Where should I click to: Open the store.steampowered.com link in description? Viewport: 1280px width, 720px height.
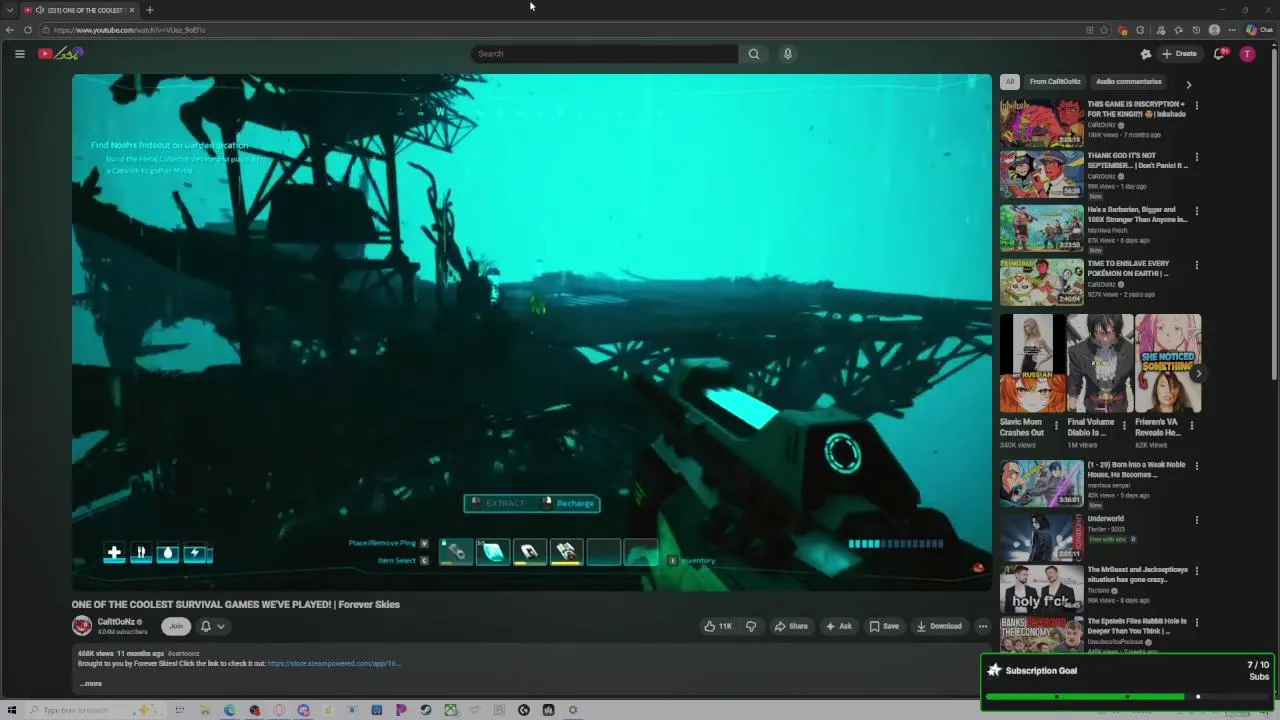tap(333, 663)
